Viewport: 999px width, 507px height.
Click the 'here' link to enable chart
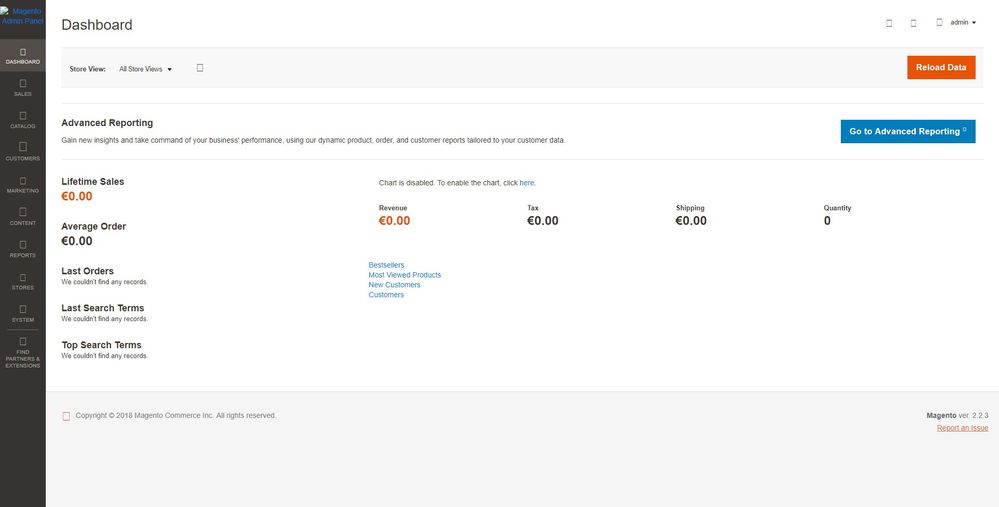527,183
